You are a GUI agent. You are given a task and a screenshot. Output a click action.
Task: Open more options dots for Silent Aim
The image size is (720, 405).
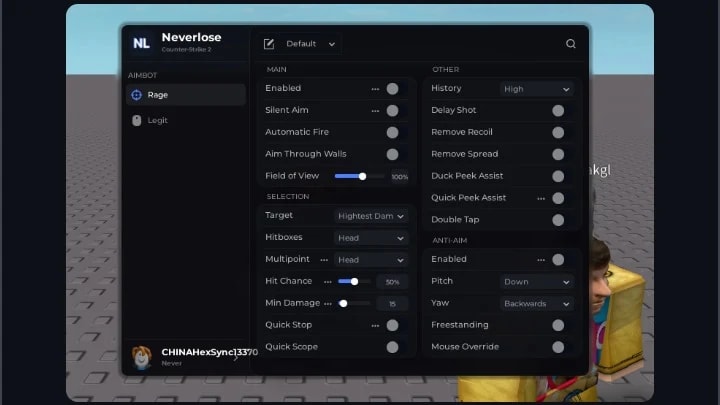[375, 111]
